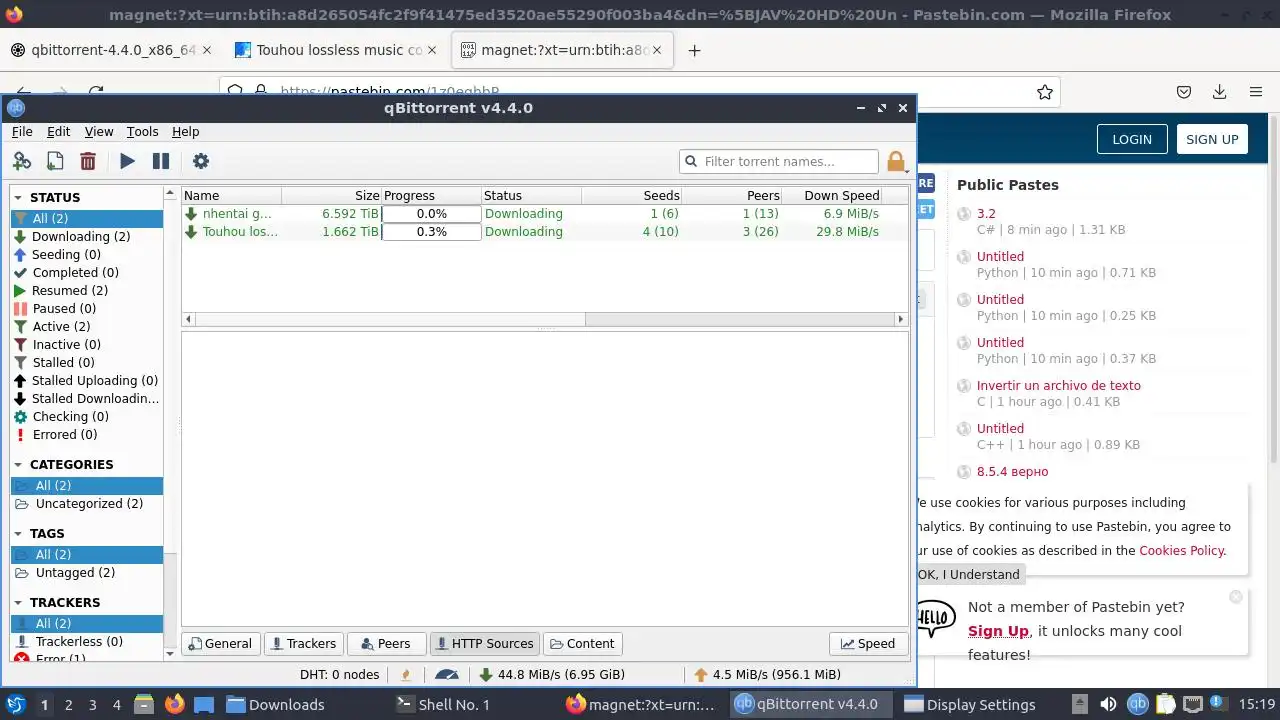Viewport: 1280px width, 720px height.
Task: Click the Pocket save icon in Firefox
Action: click(x=1184, y=92)
